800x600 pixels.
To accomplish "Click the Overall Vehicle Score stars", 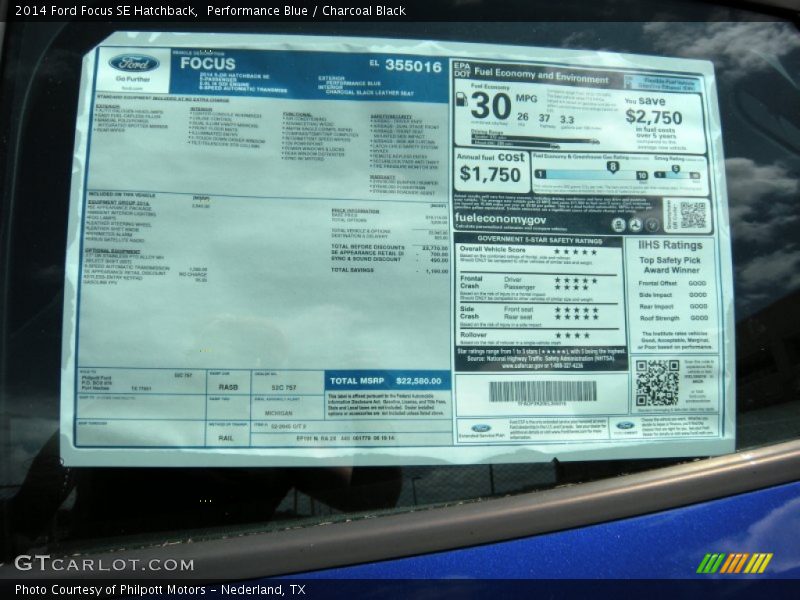I will (576, 252).
